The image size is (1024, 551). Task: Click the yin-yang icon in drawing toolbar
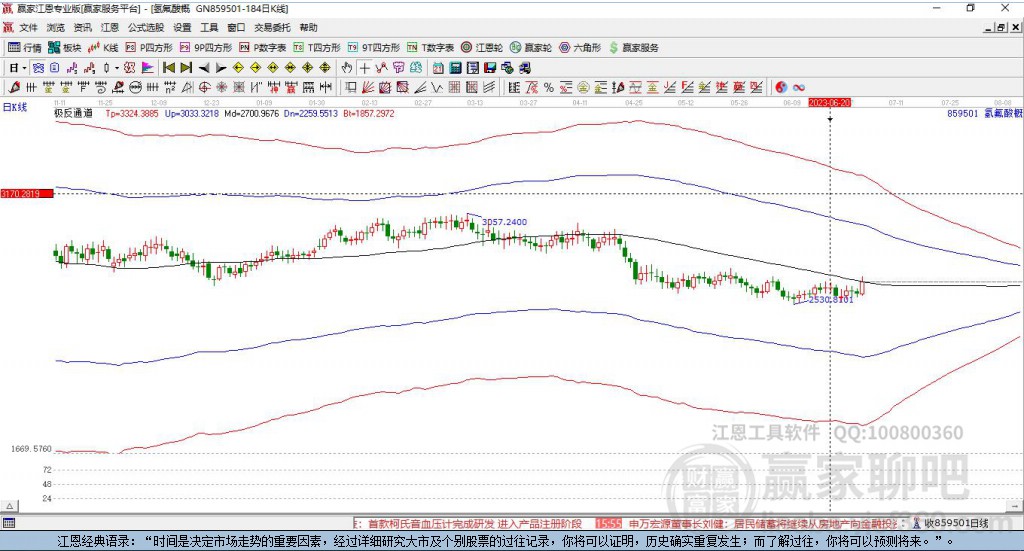tap(781, 87)
